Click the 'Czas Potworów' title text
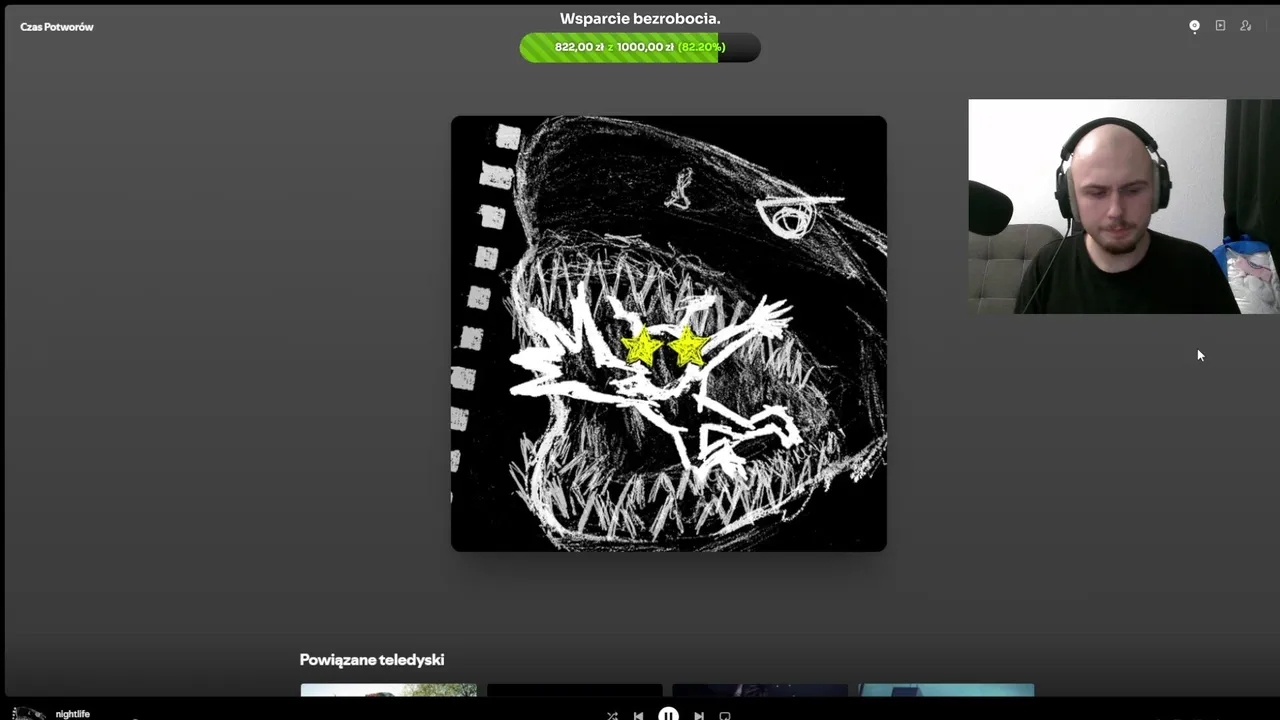Screen dimensions: 1280x720 tap(57, 27)
